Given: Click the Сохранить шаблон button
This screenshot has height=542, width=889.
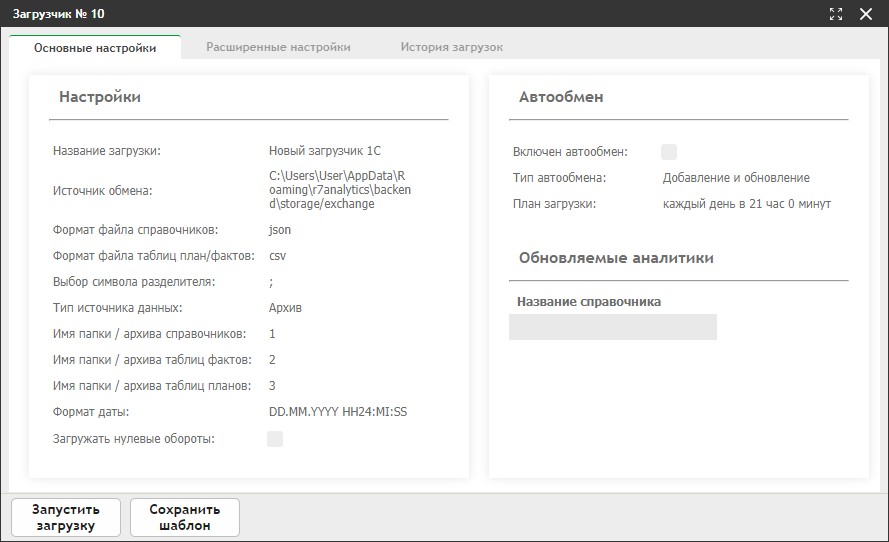Looking at the screenshot, I should 185,517.
